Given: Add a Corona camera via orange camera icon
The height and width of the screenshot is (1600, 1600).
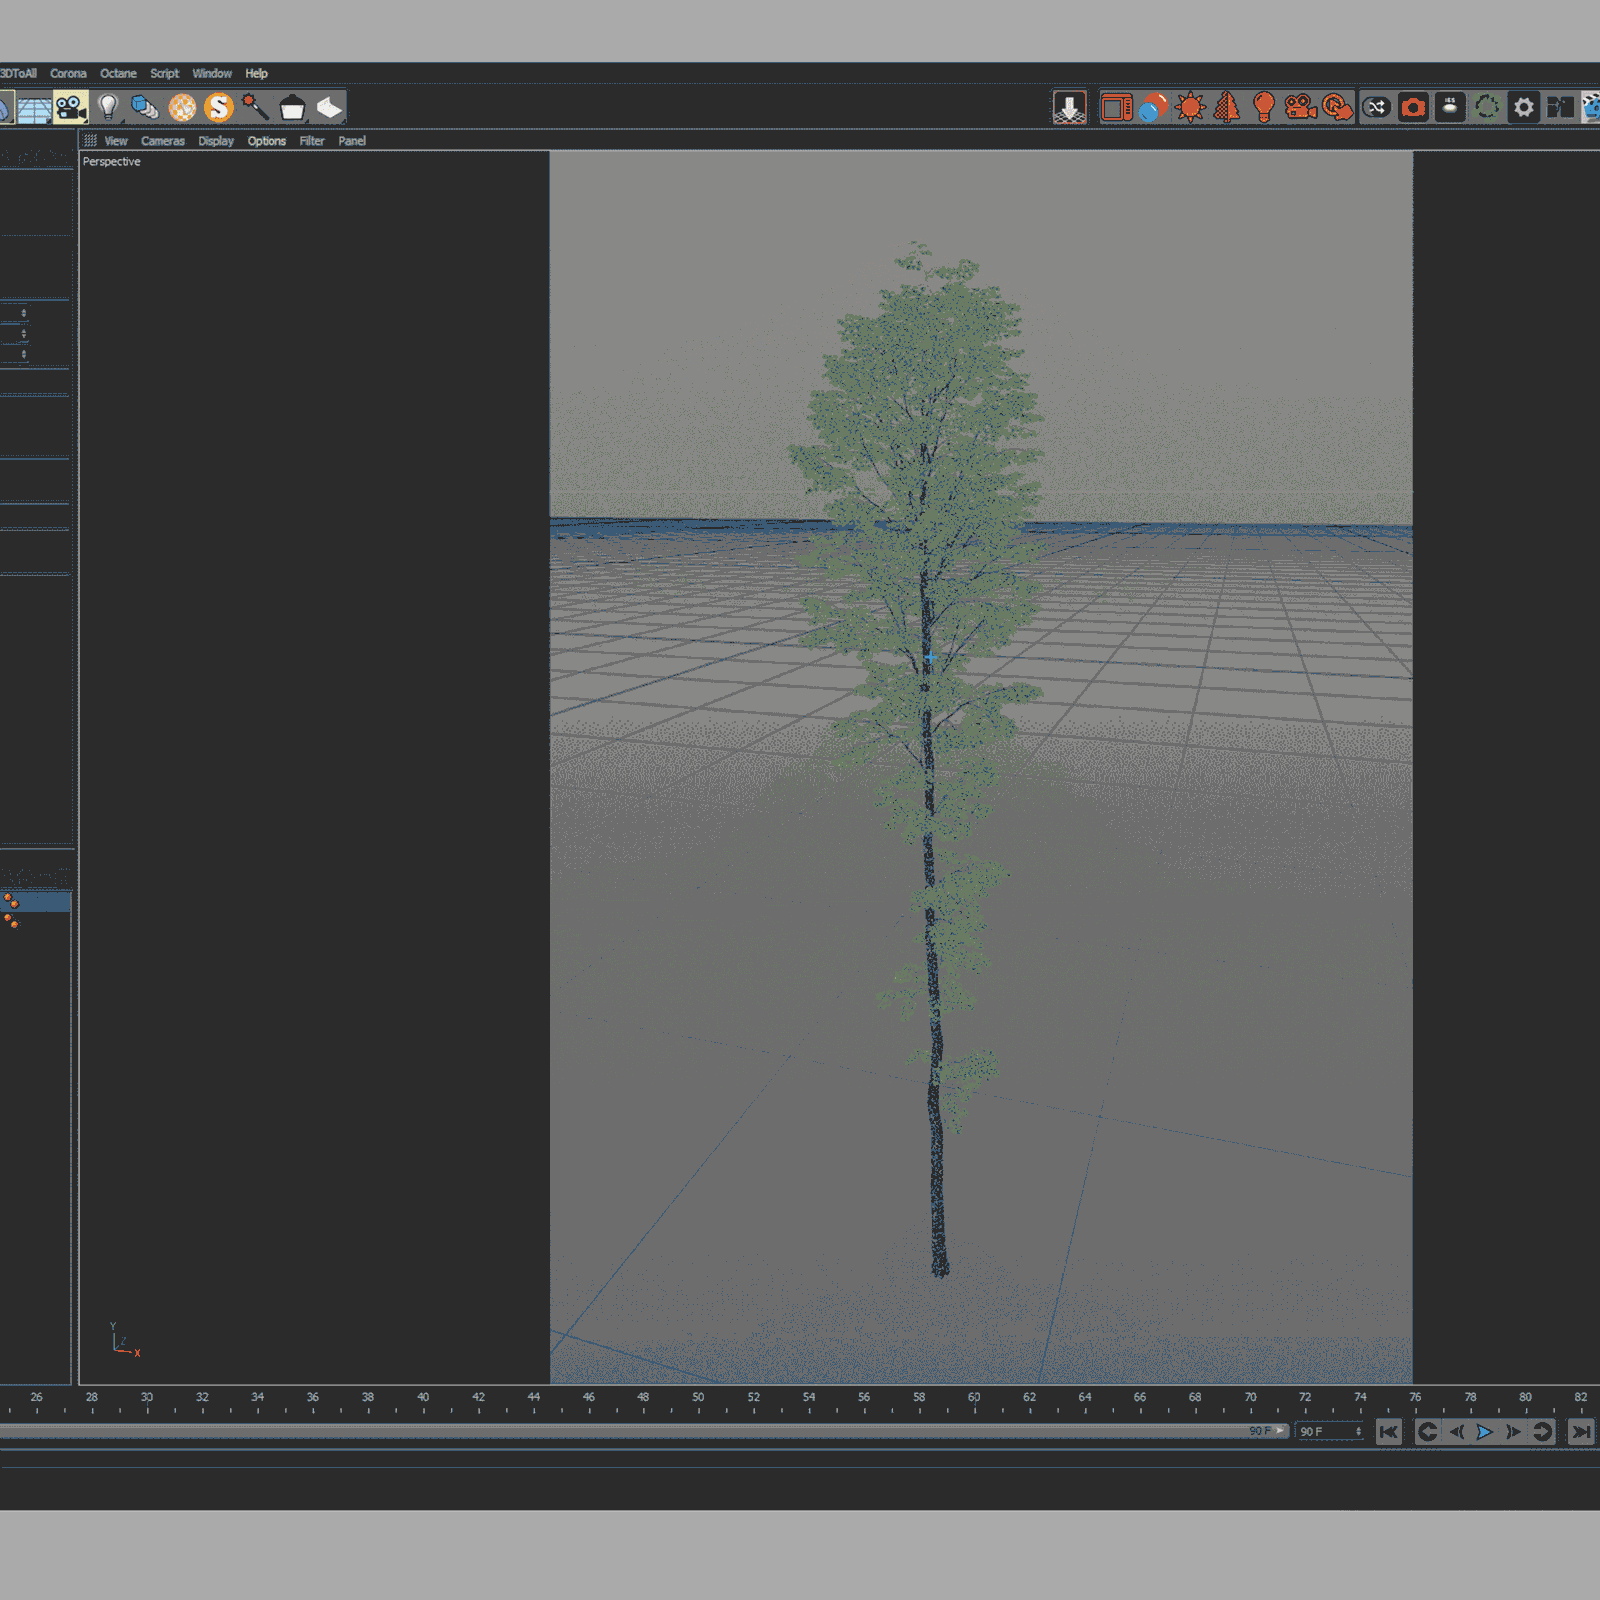Looking at the screenshot, I should (1300, 107).
